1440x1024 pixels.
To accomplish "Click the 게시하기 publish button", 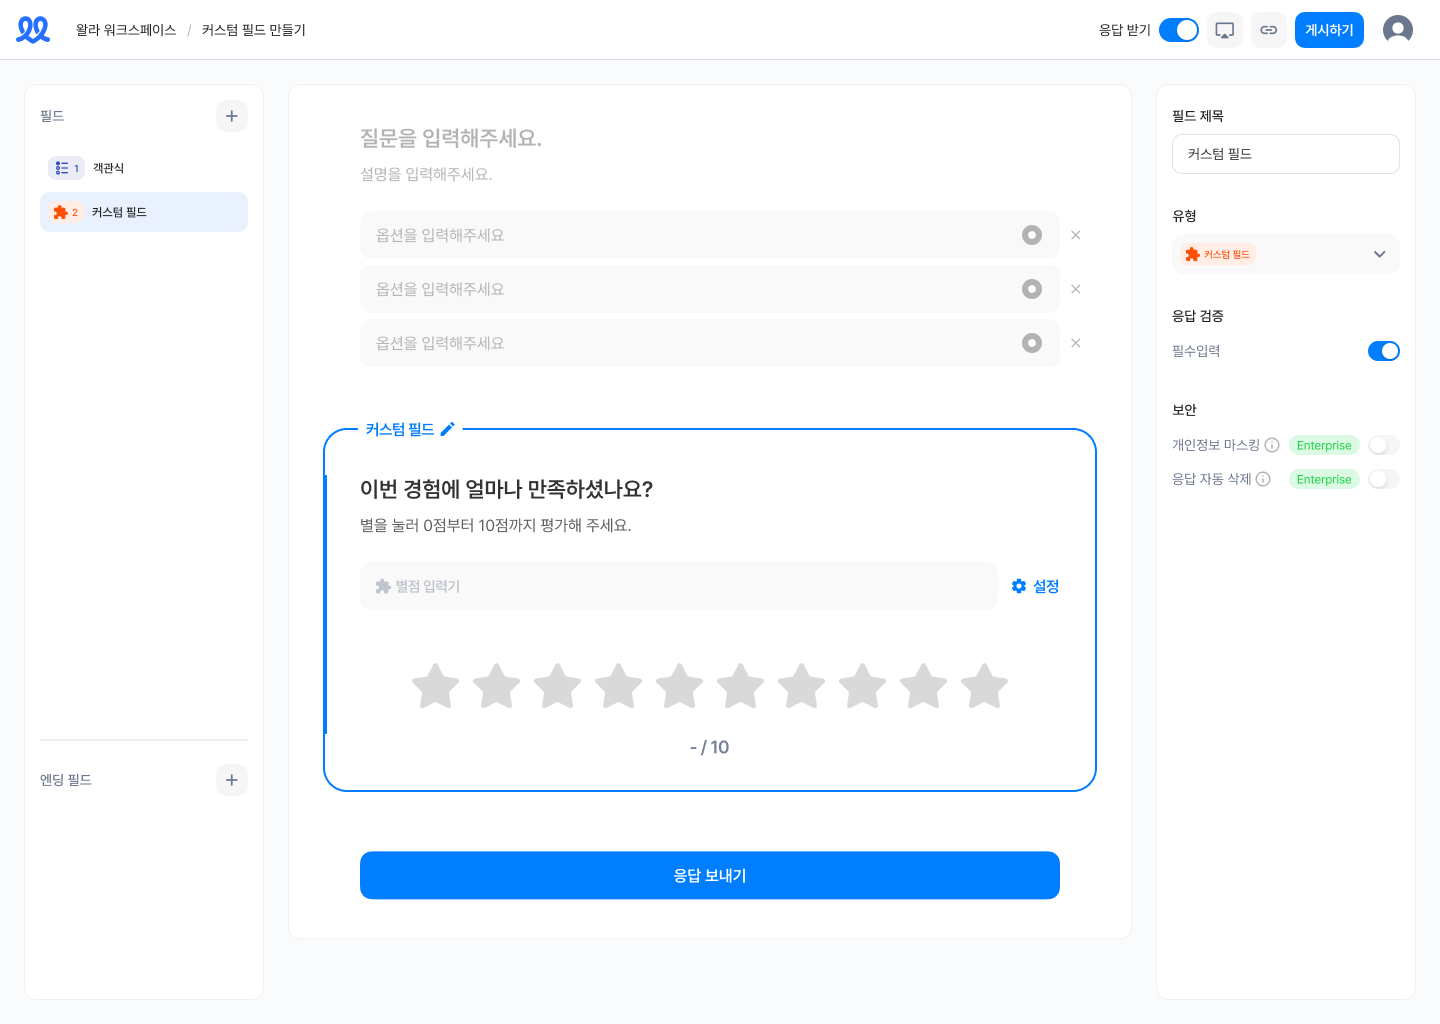I will (x=1329, y=30).
